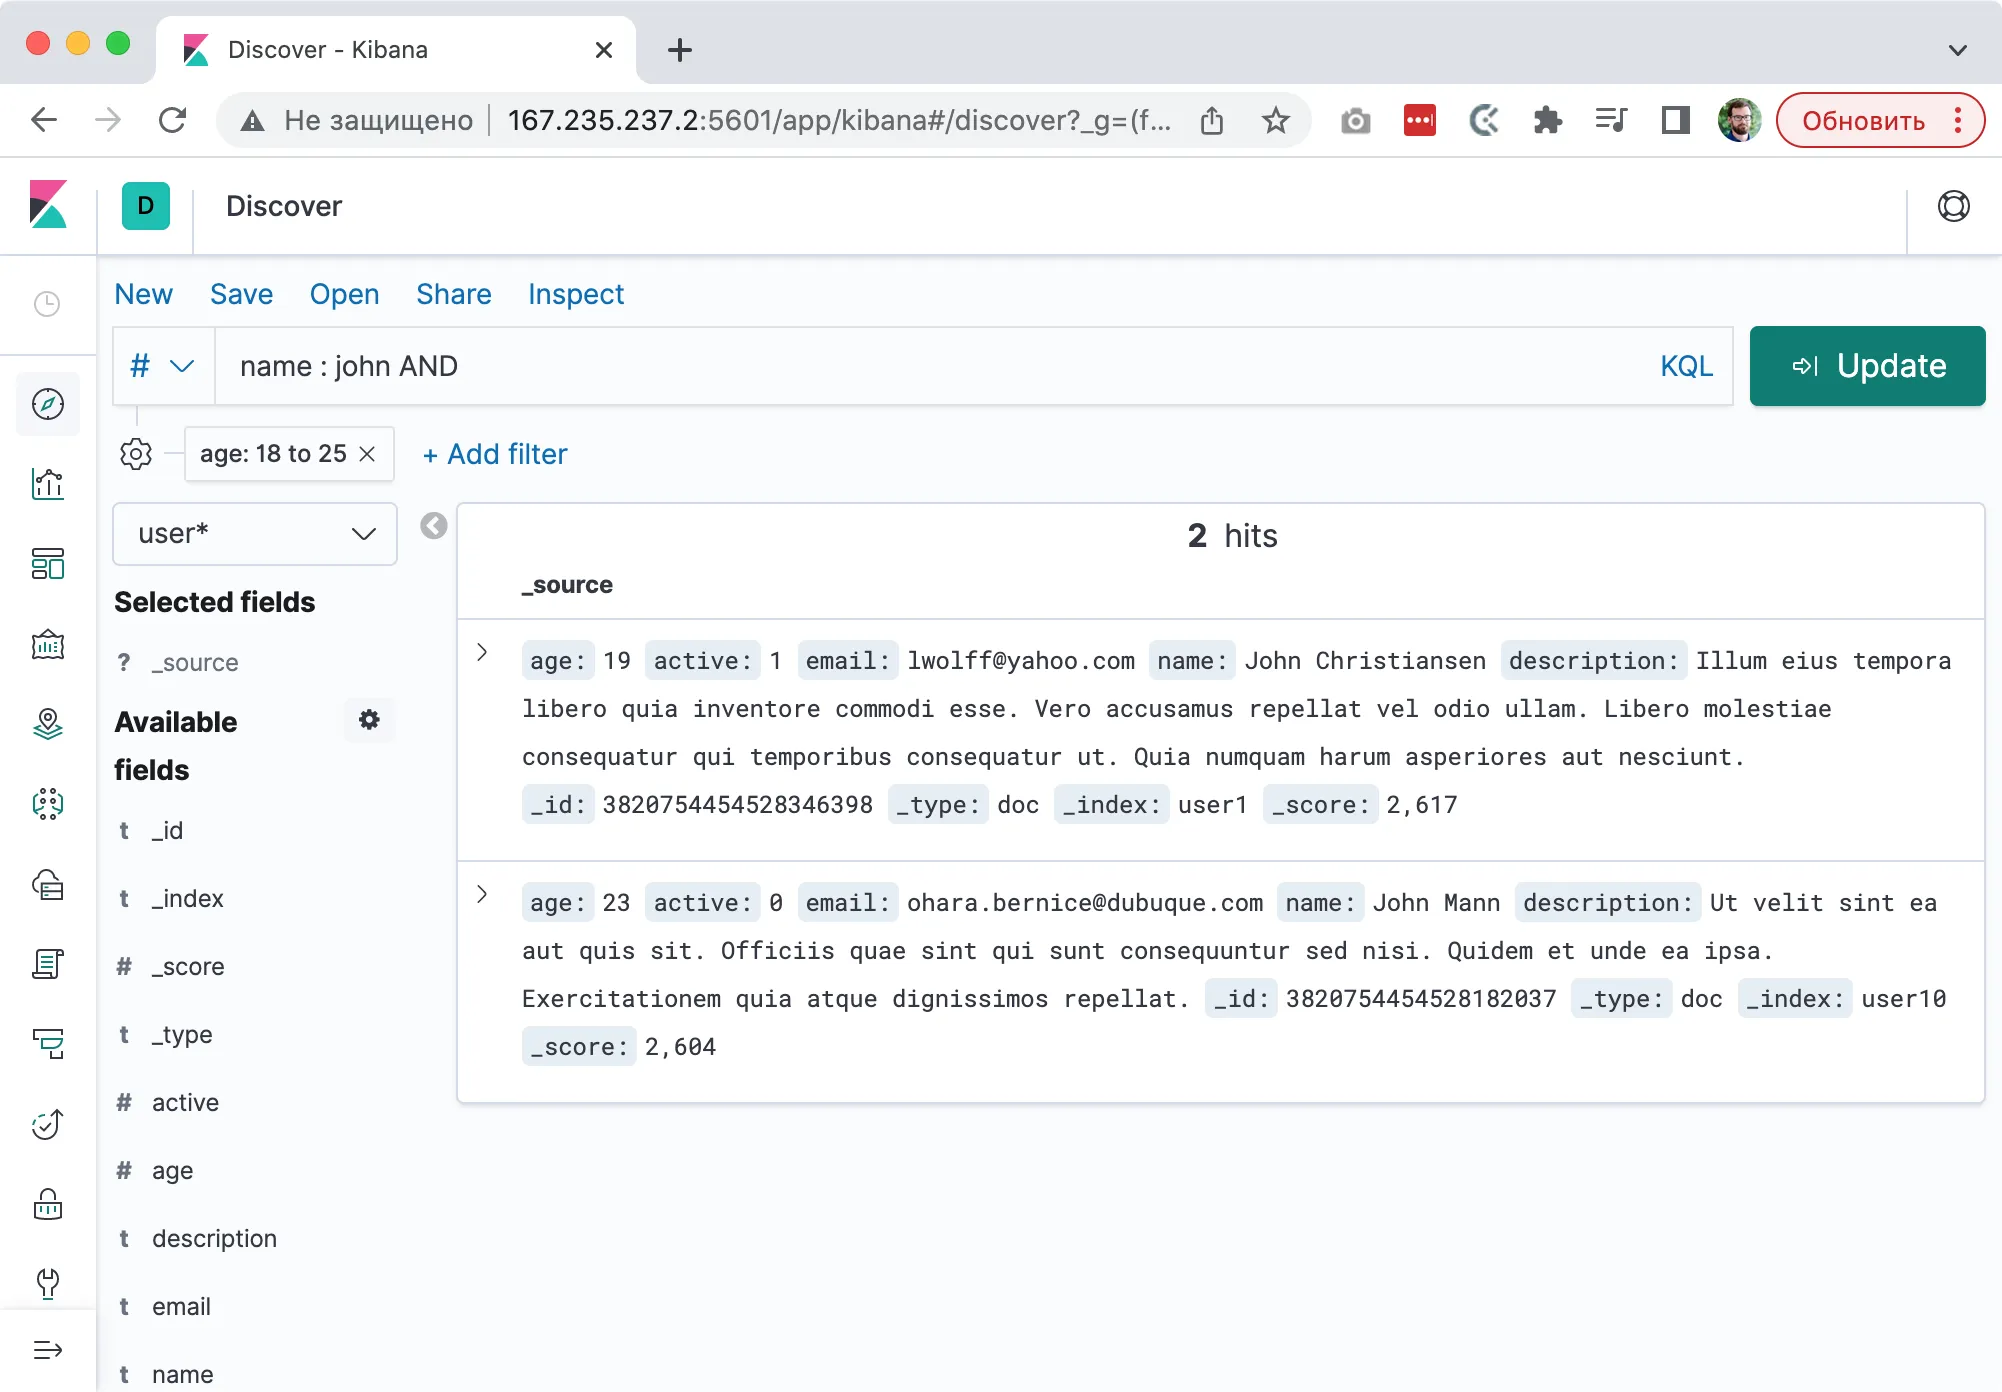Open the user* index pattern dropdown
The image size is (2002, 1392).
tap(249, 532)
